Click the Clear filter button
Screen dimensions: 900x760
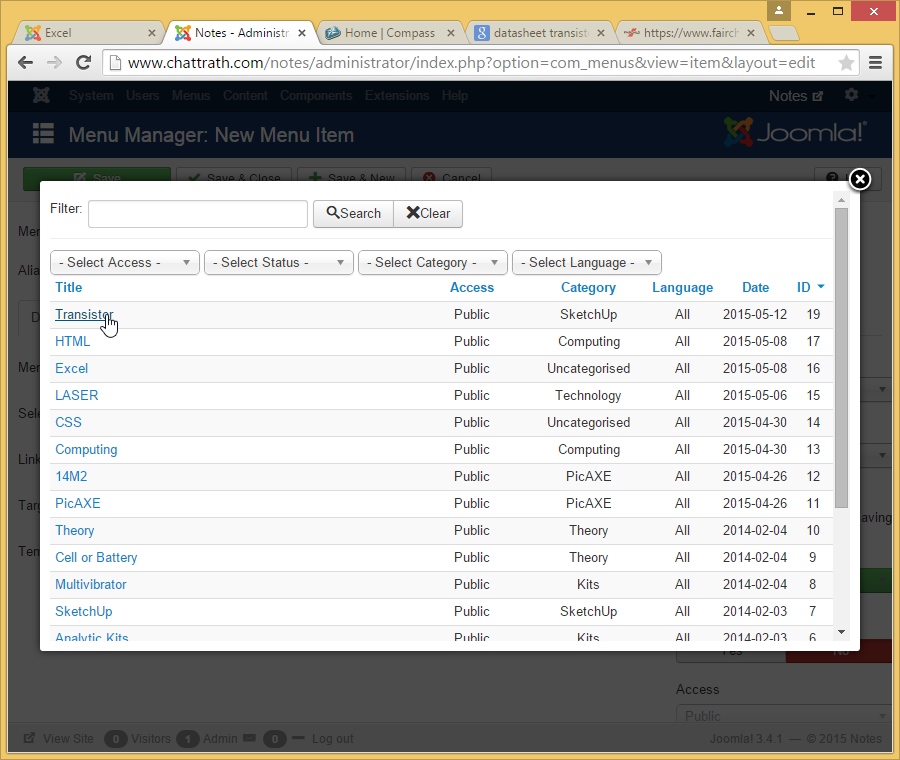pos(428,213)
